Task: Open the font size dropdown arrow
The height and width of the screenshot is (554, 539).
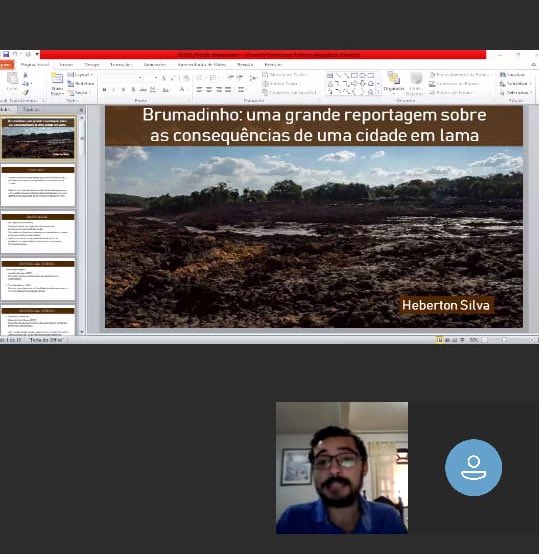Action: click(x=156, y=77)
